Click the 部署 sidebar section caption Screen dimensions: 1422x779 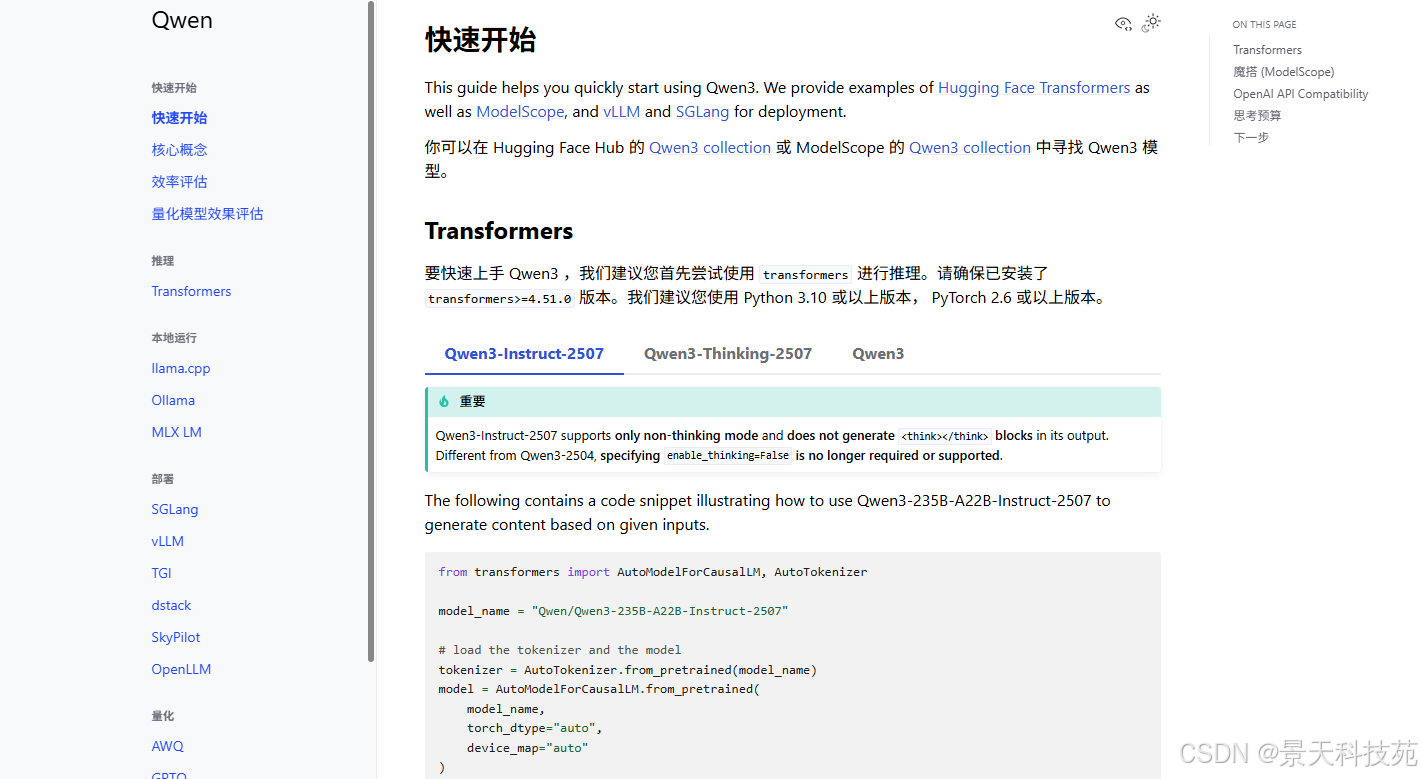coord(163,479)
